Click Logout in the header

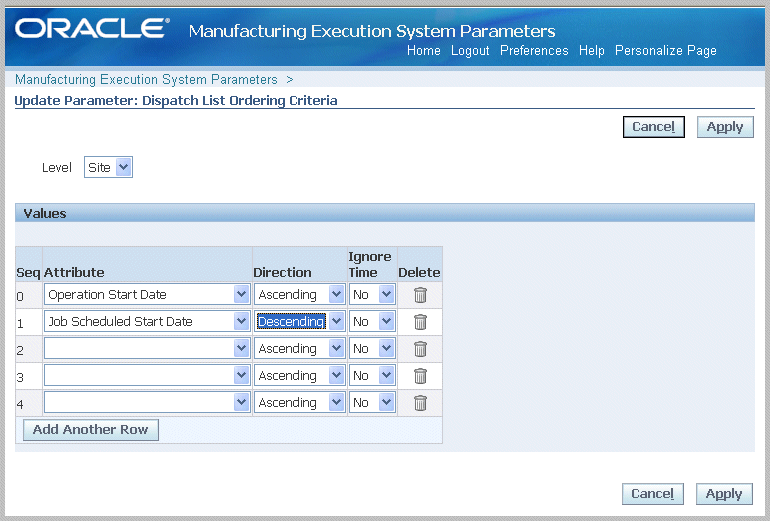pos(470,51)
